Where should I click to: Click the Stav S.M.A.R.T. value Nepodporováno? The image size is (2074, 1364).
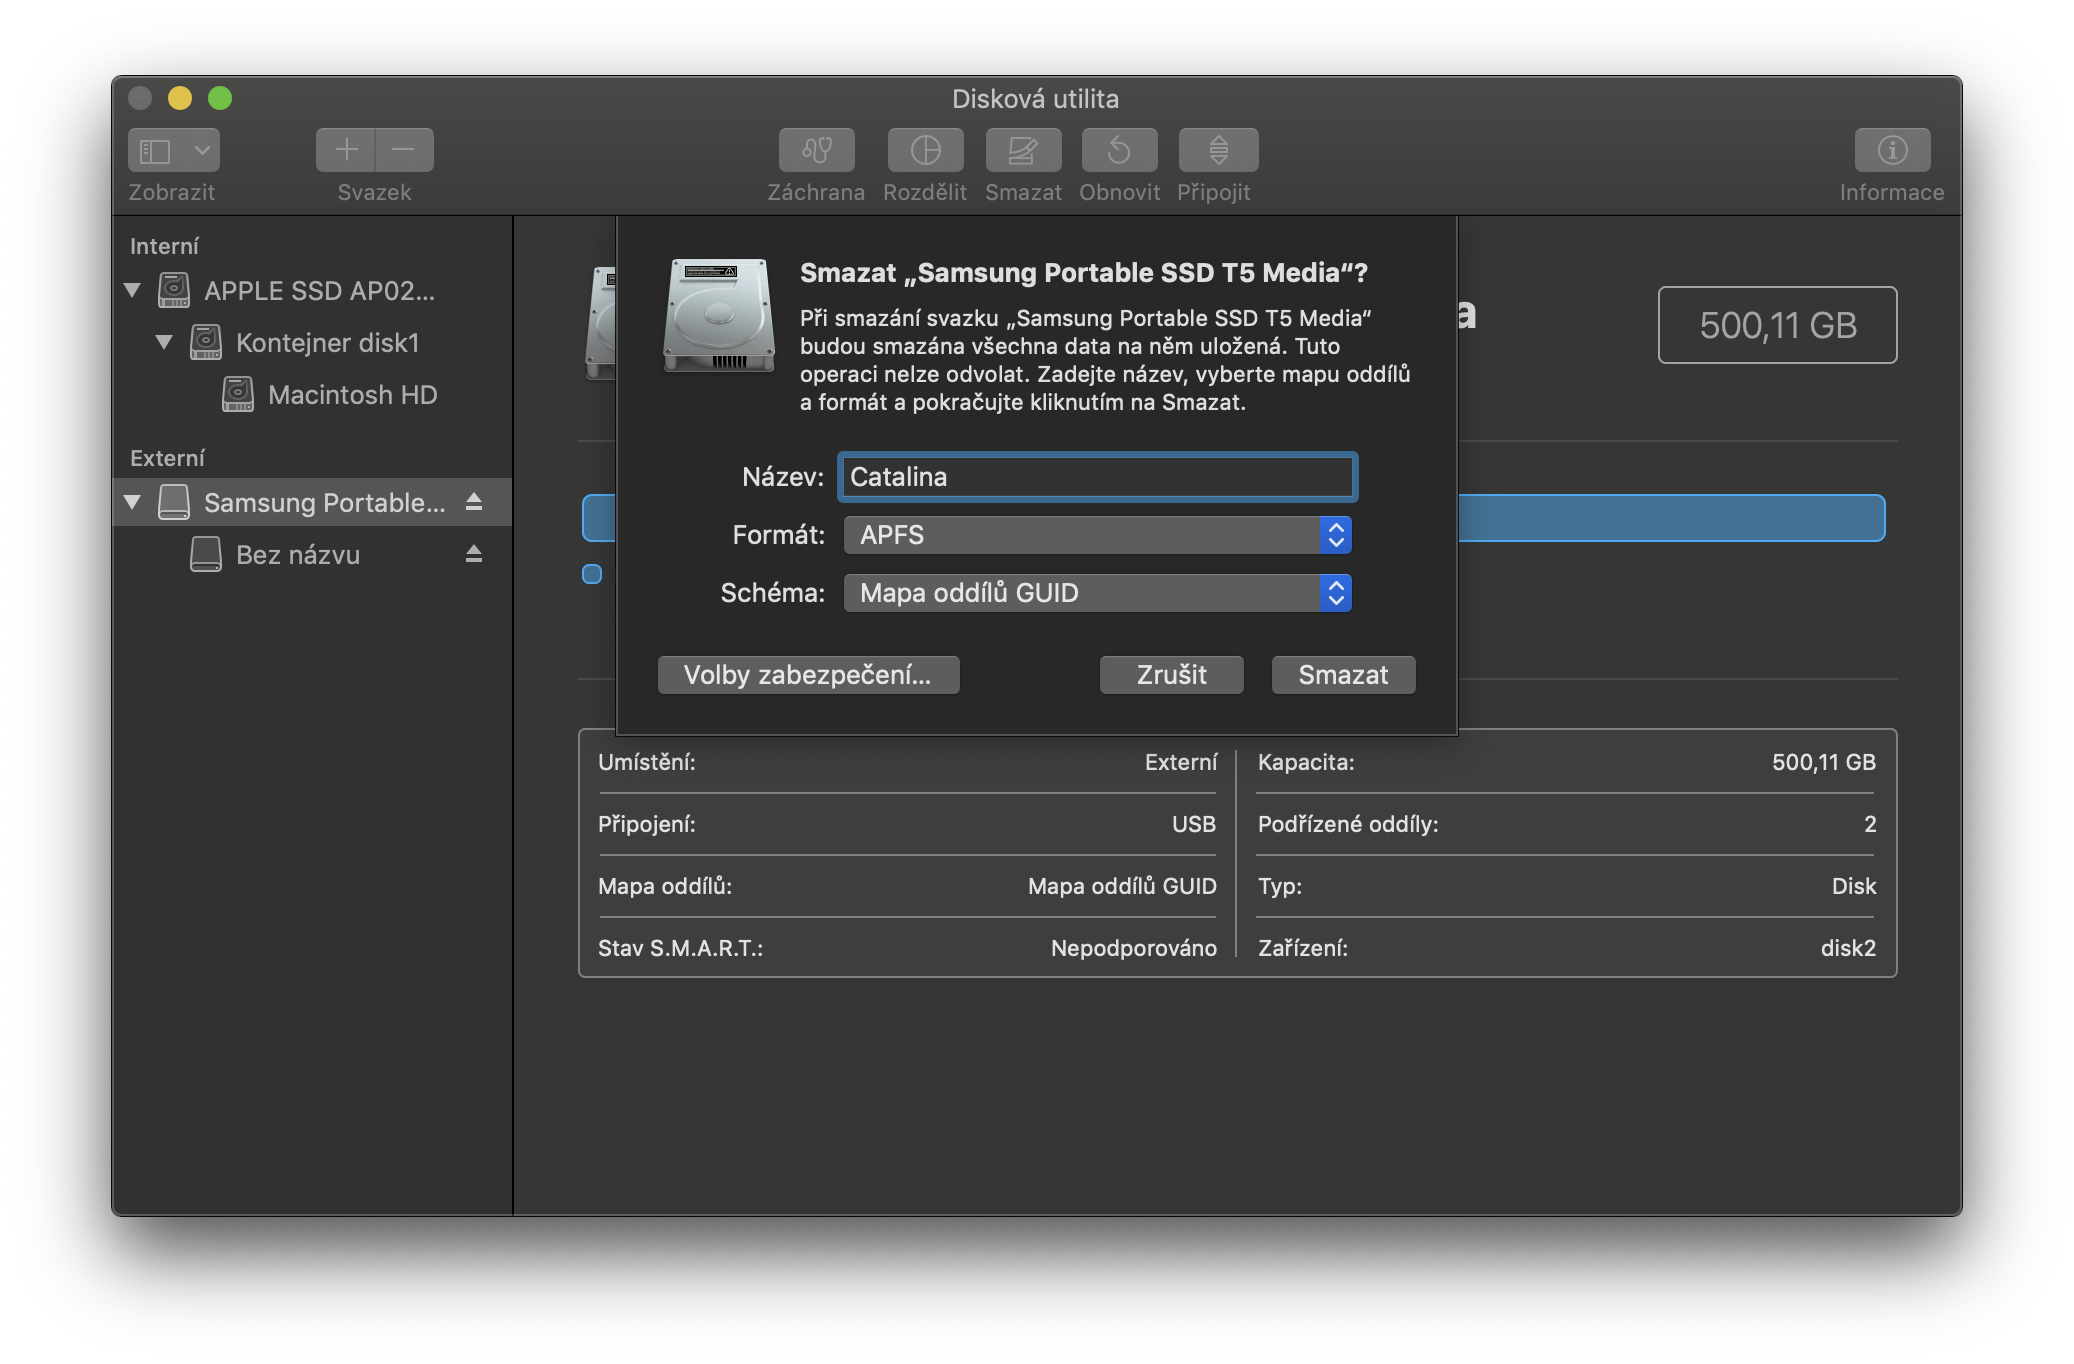click(x=1134, y=948)
